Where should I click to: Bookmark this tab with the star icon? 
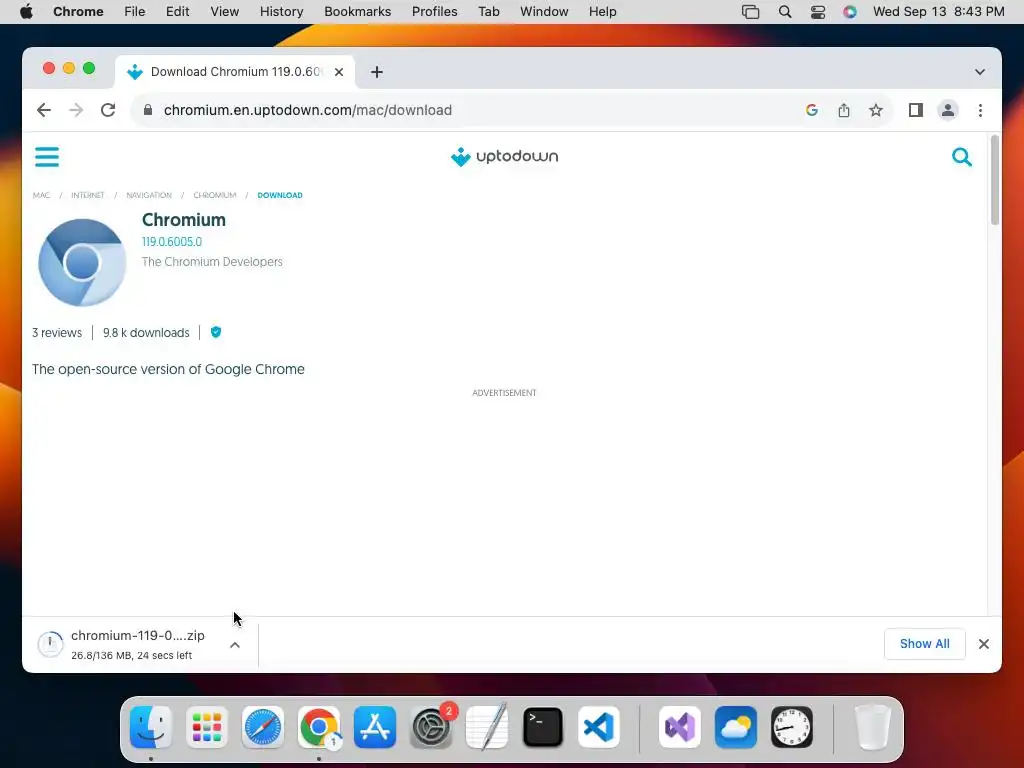tap(876, 110)
